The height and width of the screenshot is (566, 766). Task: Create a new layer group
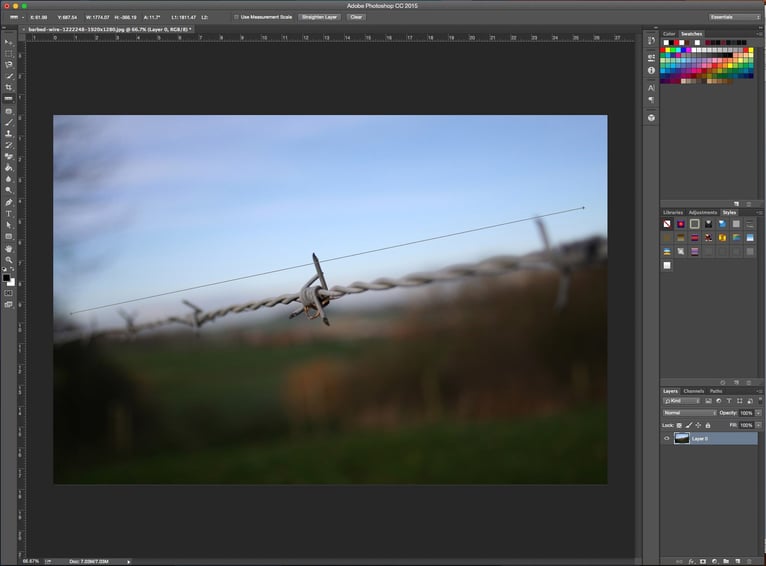point(726,562)
